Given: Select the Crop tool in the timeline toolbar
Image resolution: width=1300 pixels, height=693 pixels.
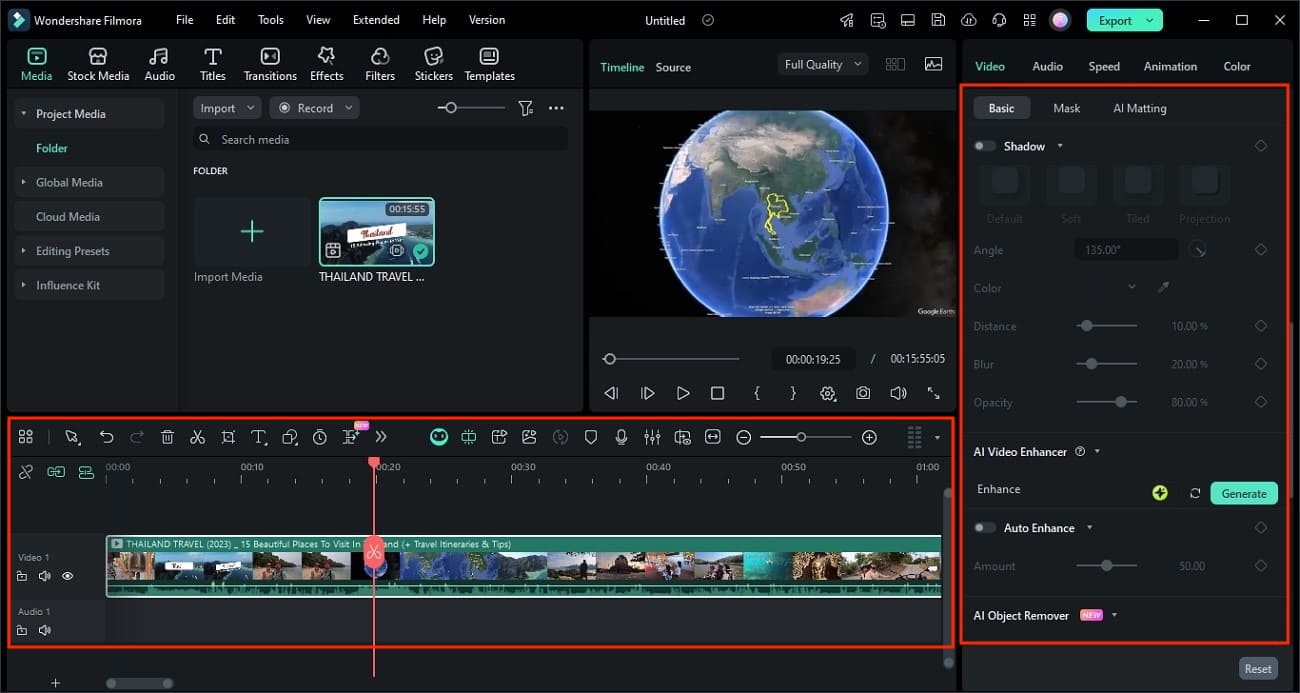Looking at the screenshot, I should click(227, 437).
